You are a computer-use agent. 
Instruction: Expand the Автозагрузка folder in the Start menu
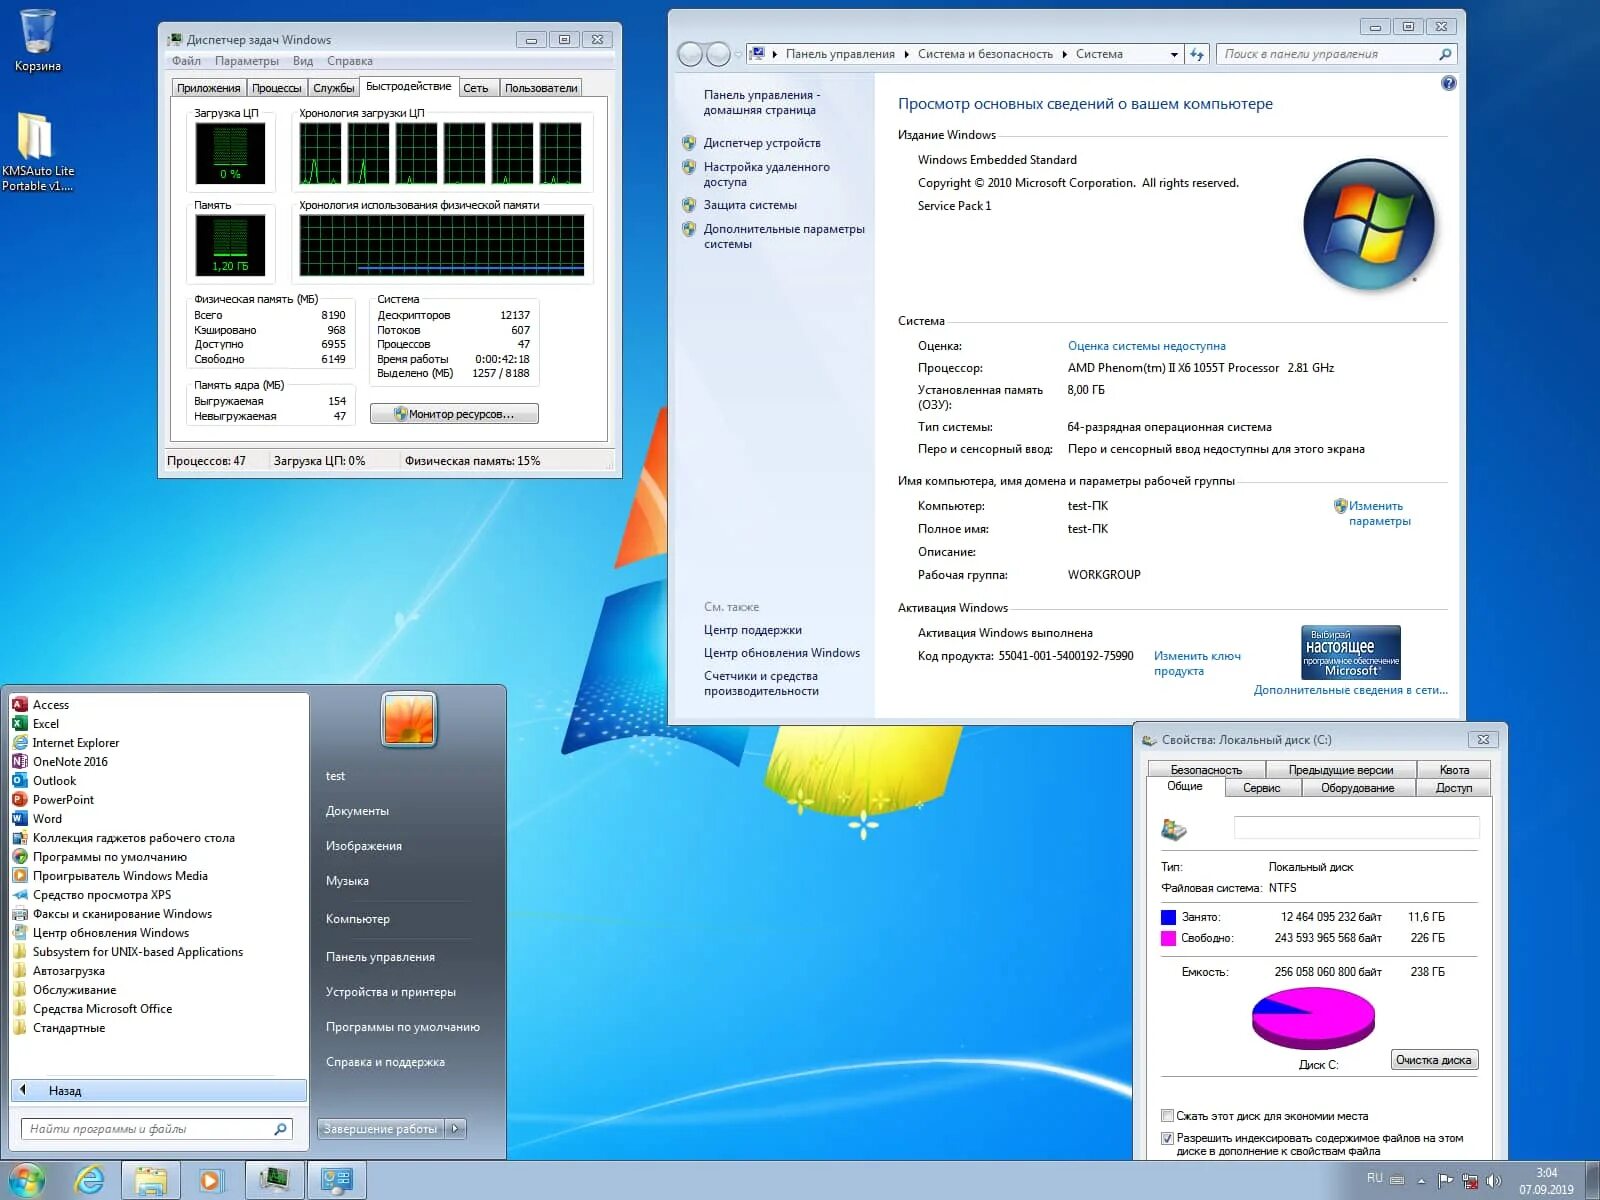click(68, 971)
